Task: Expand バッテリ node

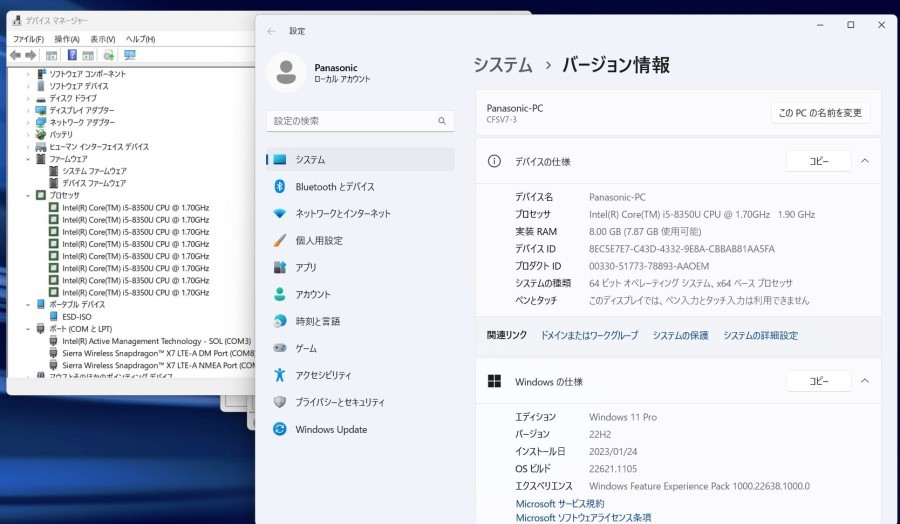Action: tap(28, 134)
